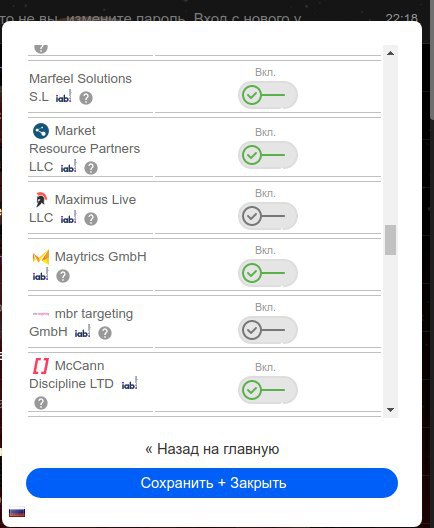The width and height of the screenshot is (434, 528).
Task: Click the scrollbar down arrow
Action: pyautogui.click(x=391, y=410)
